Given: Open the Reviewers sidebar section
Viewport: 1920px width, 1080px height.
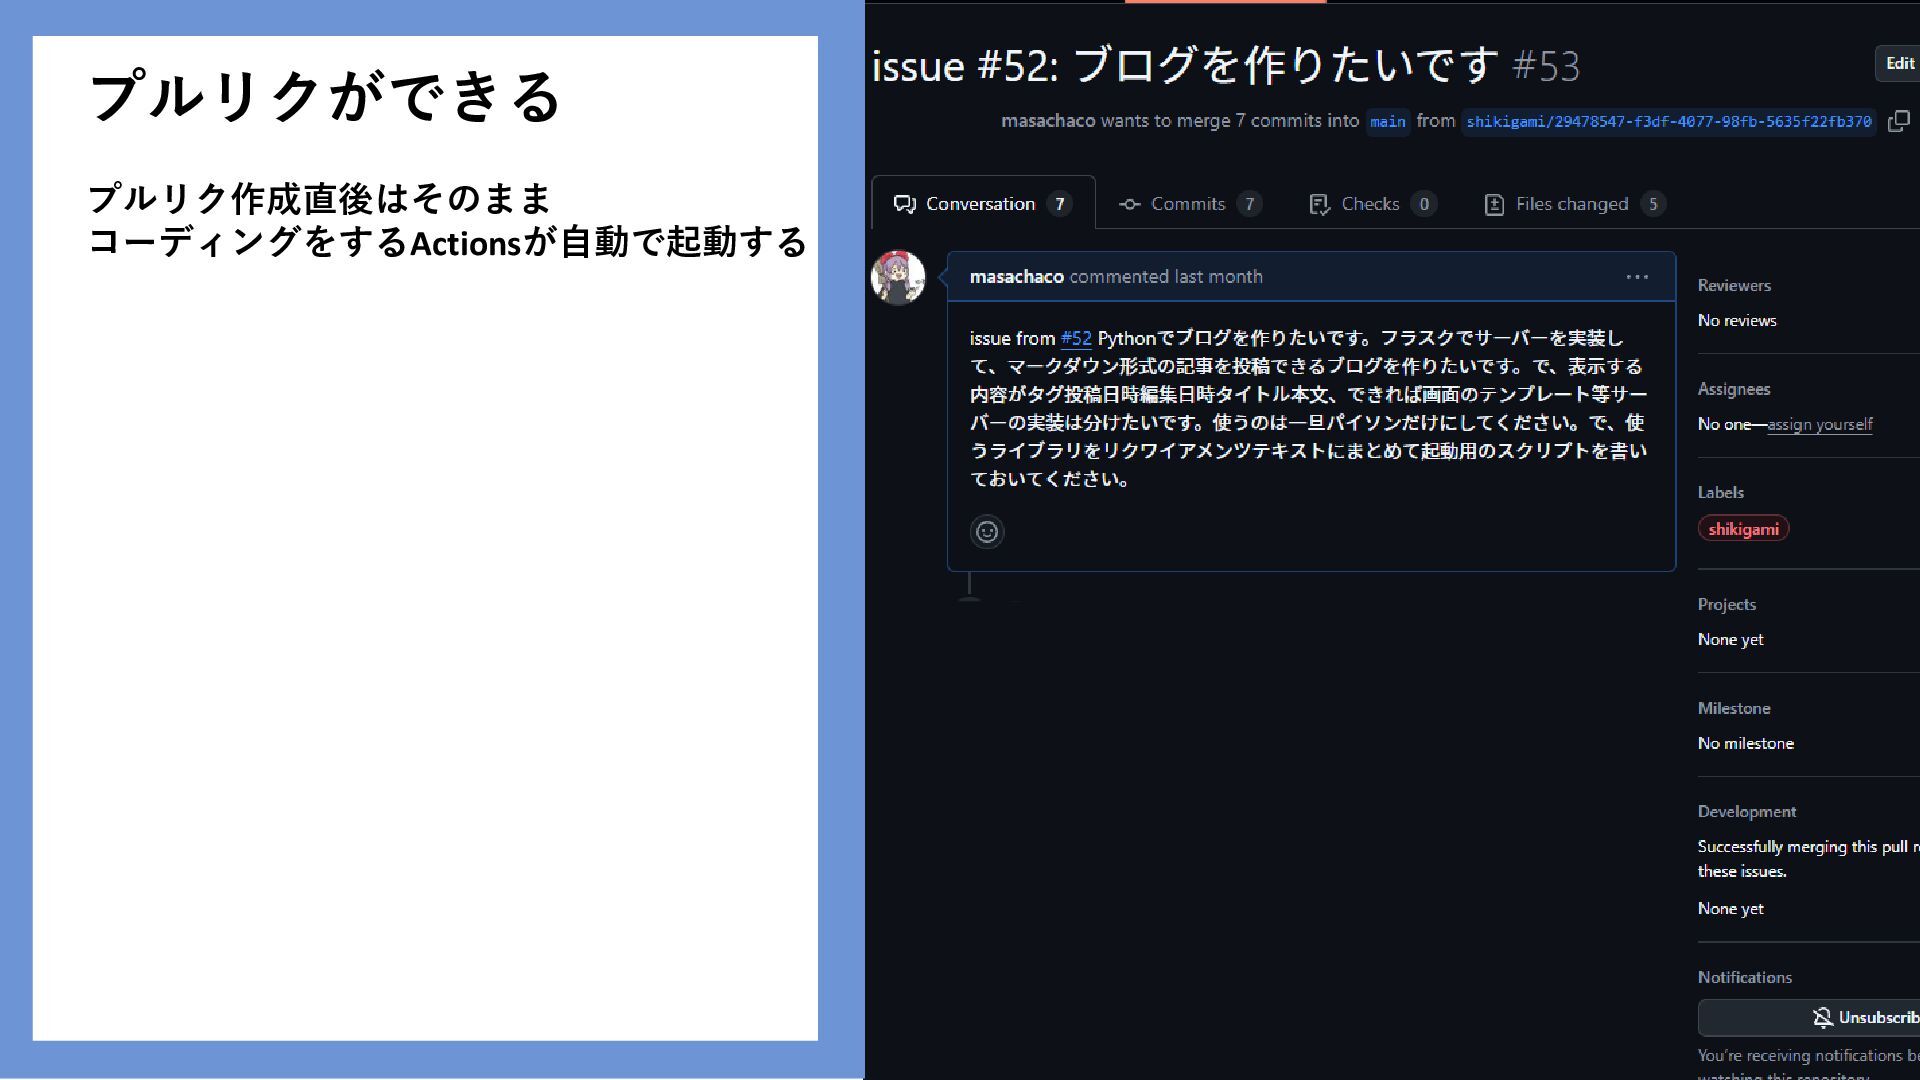Looking at the screenshot, I should [1734, 285].
